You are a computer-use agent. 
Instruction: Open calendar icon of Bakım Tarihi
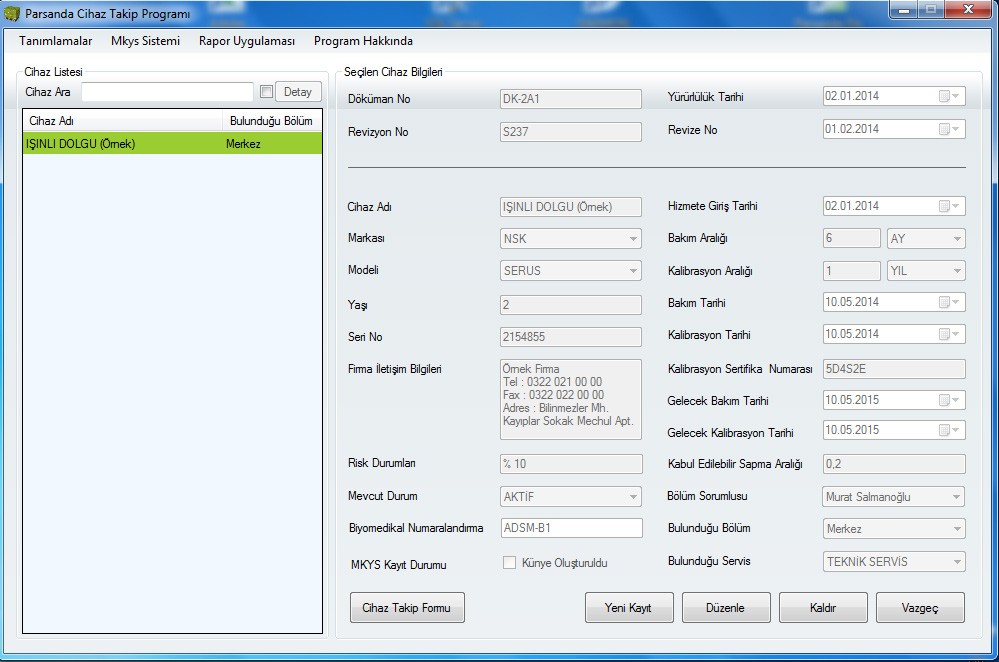coord(949,302)
